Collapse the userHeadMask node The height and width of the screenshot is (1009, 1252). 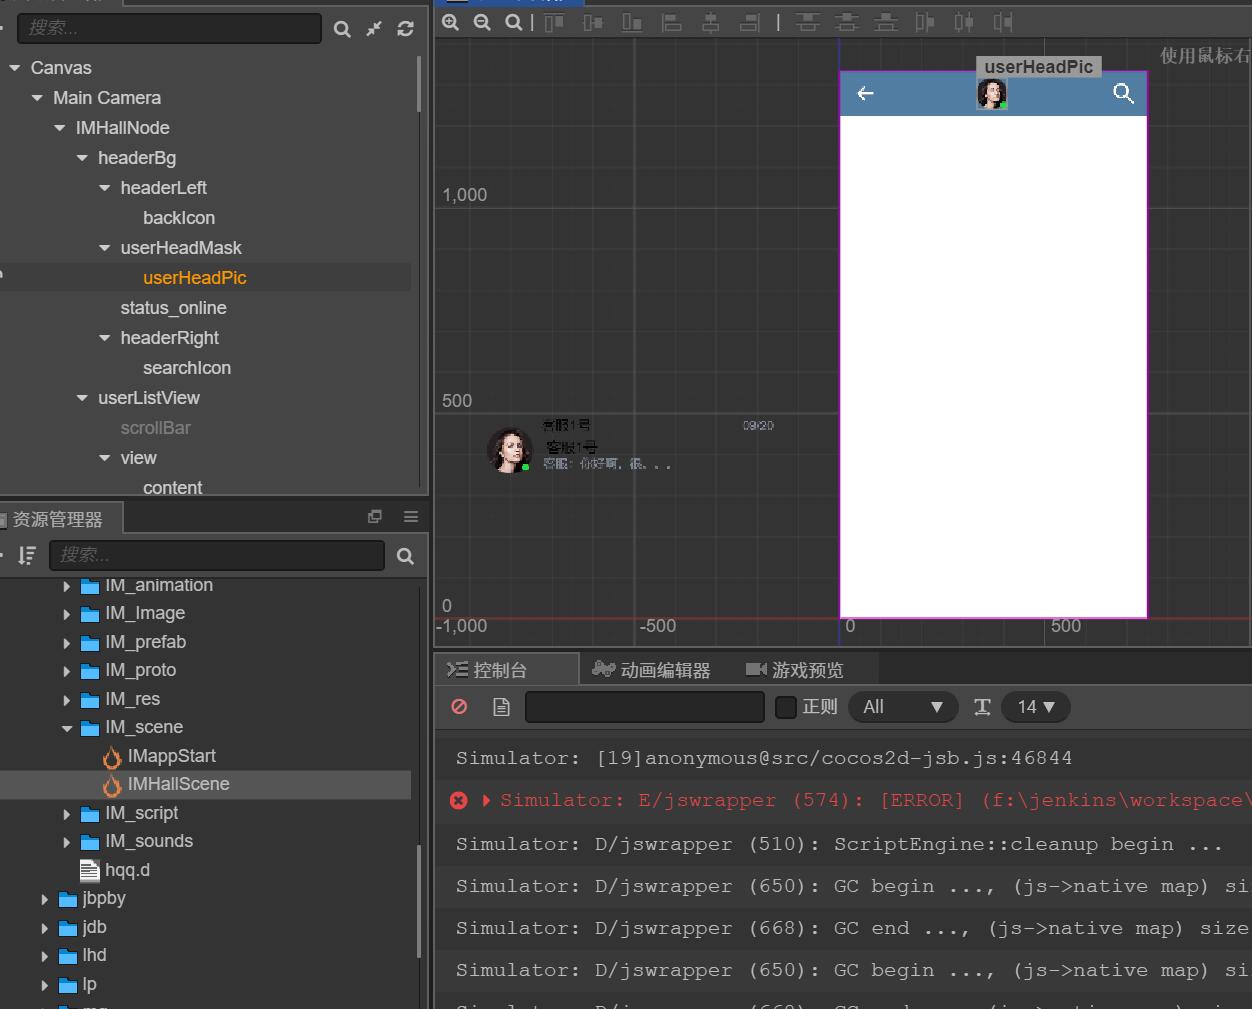(105, 248)
